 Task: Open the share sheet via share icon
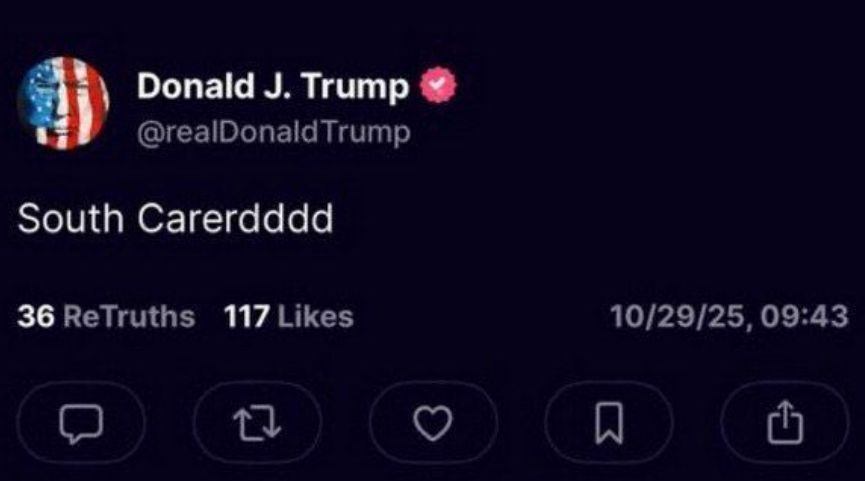pyautogui.click(x=785, y=423)
